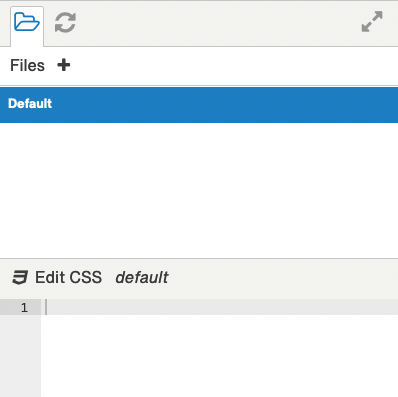Click the Edit CSS header text

point(69,277)
